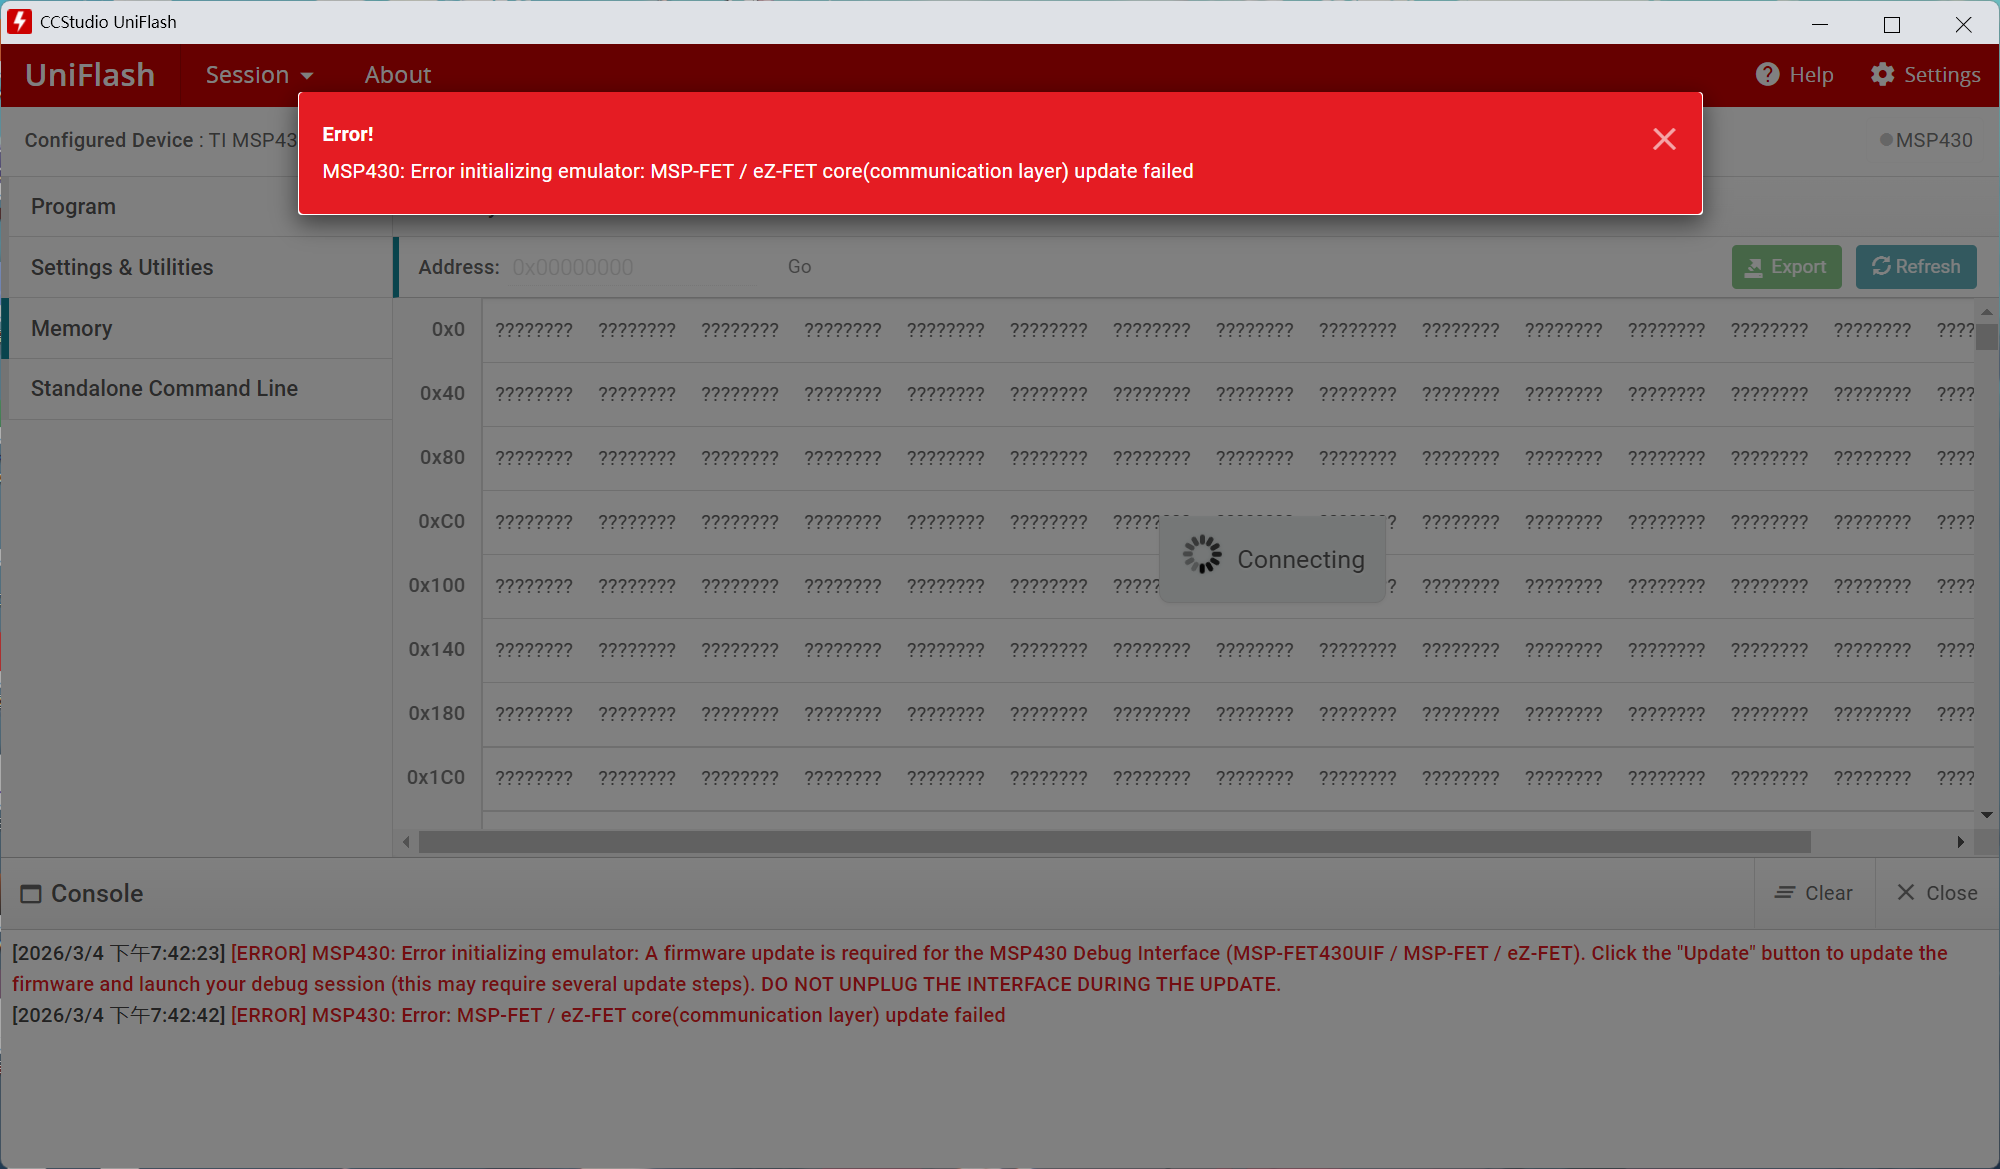This screenshot has width=2000, height=1169.
Task: Dismiss the red error banner X
Action: coord(1664,139)
